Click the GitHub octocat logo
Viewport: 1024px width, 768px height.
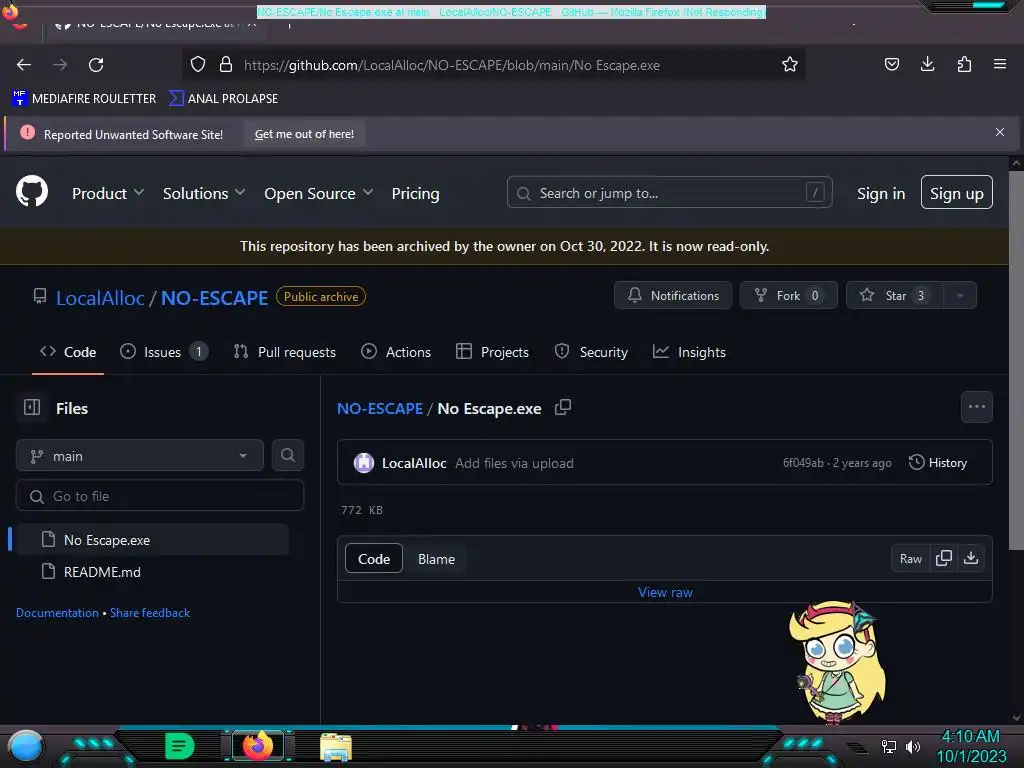(x=32, y=191)
